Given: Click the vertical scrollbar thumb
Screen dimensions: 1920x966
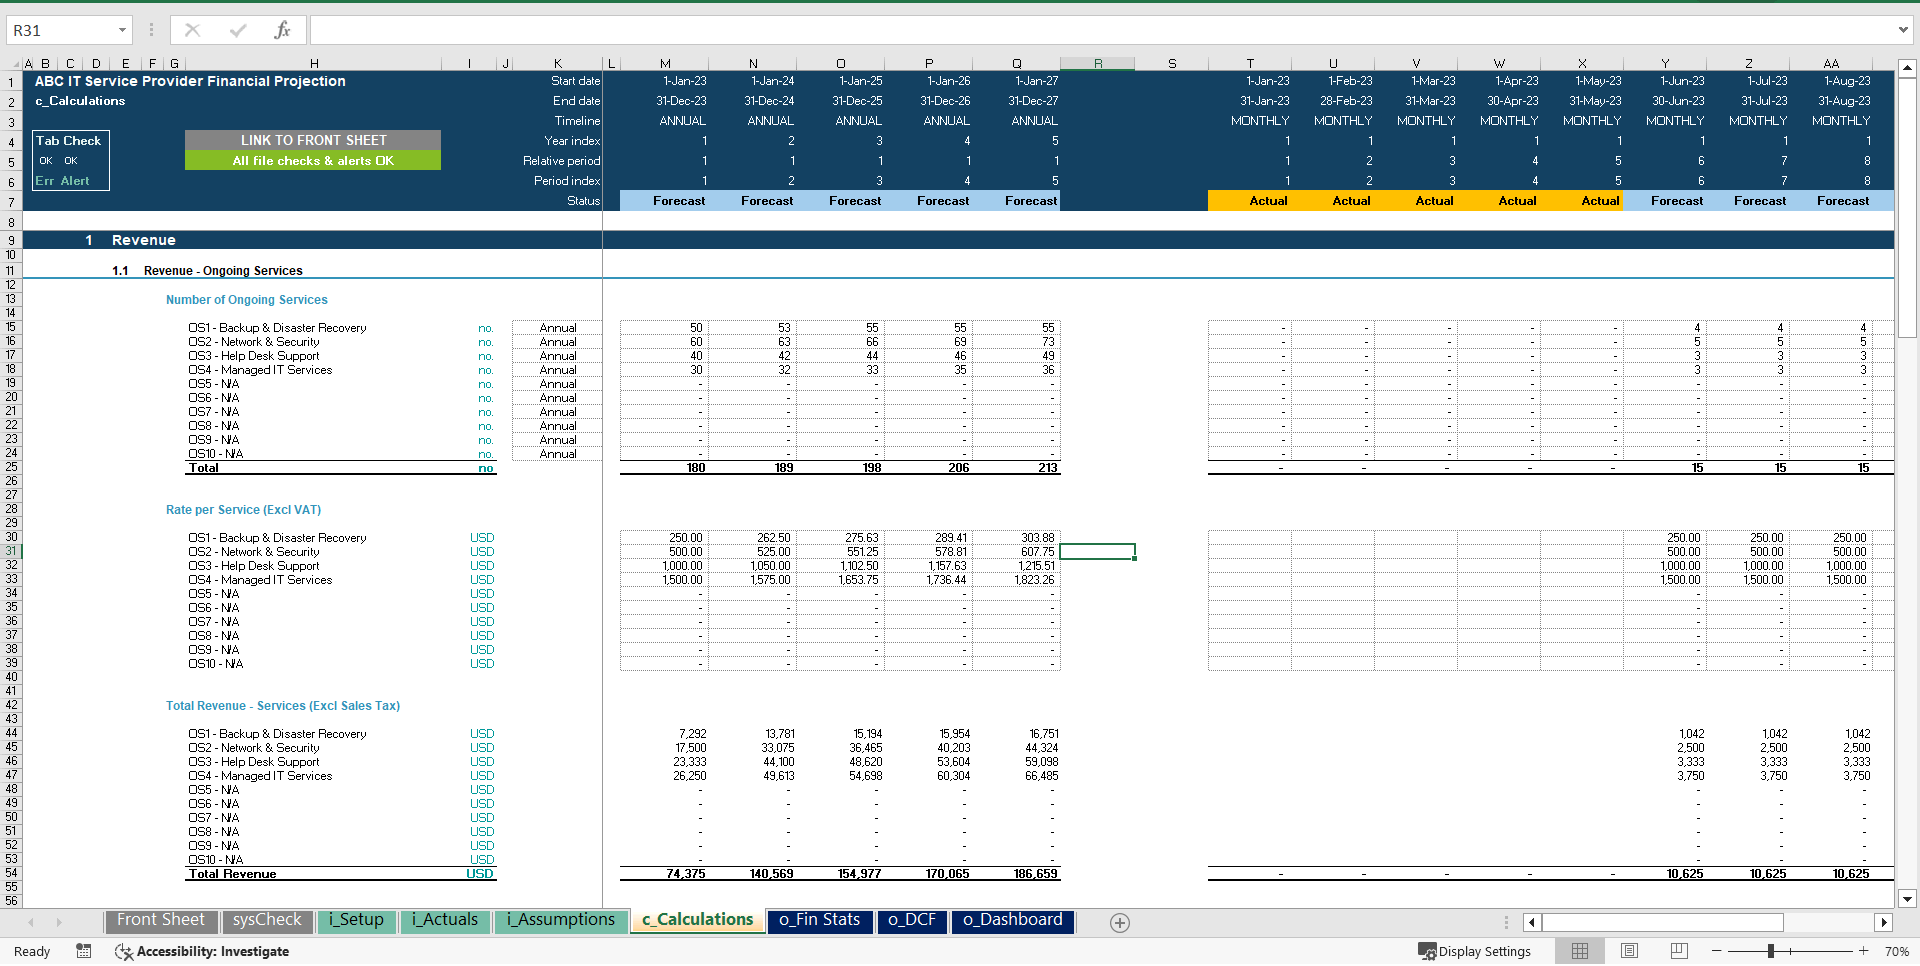Looking at the screenshot, I should pyautogui.click(x=1907, y=209).
